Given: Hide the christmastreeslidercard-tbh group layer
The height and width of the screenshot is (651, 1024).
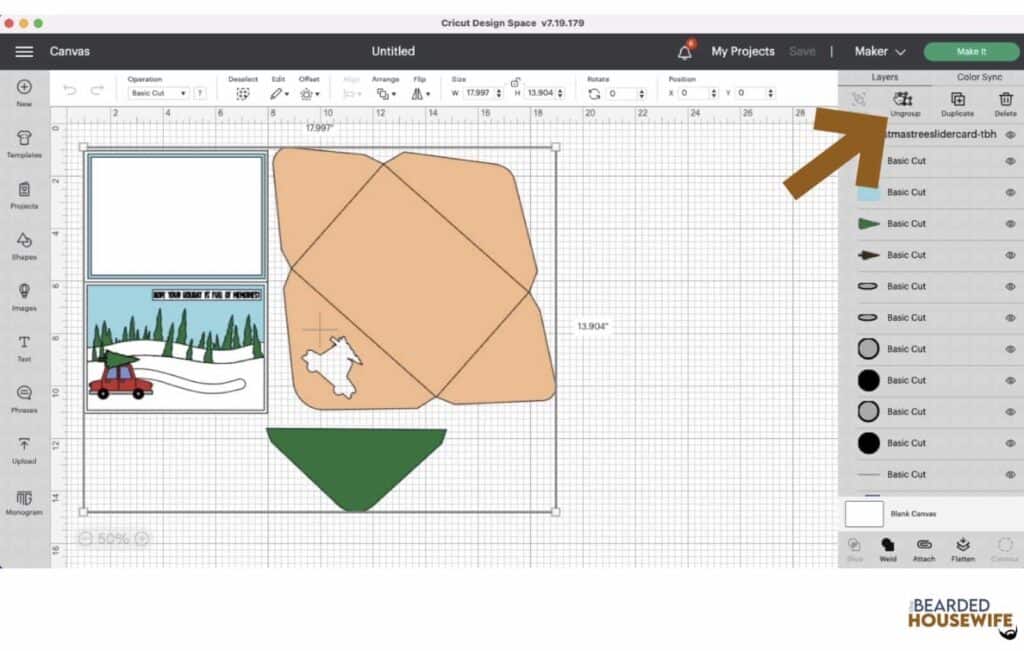Looking at the screenshot, I should (x=1010, y=135).
